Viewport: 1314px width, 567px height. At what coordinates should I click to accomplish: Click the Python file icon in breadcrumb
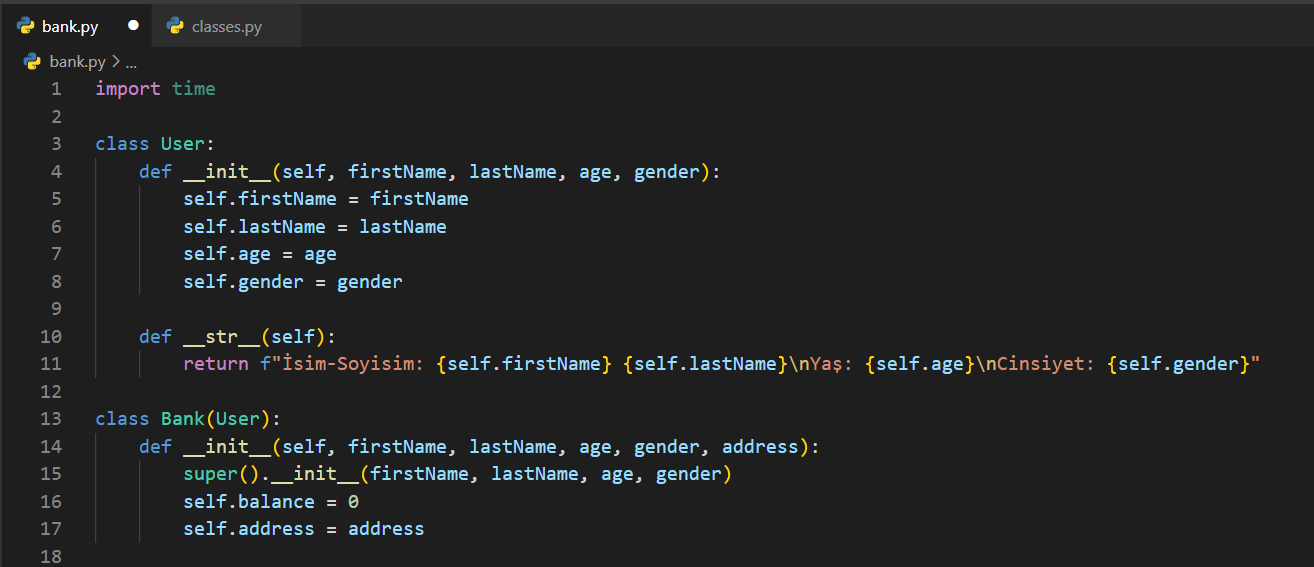point(33,62)
